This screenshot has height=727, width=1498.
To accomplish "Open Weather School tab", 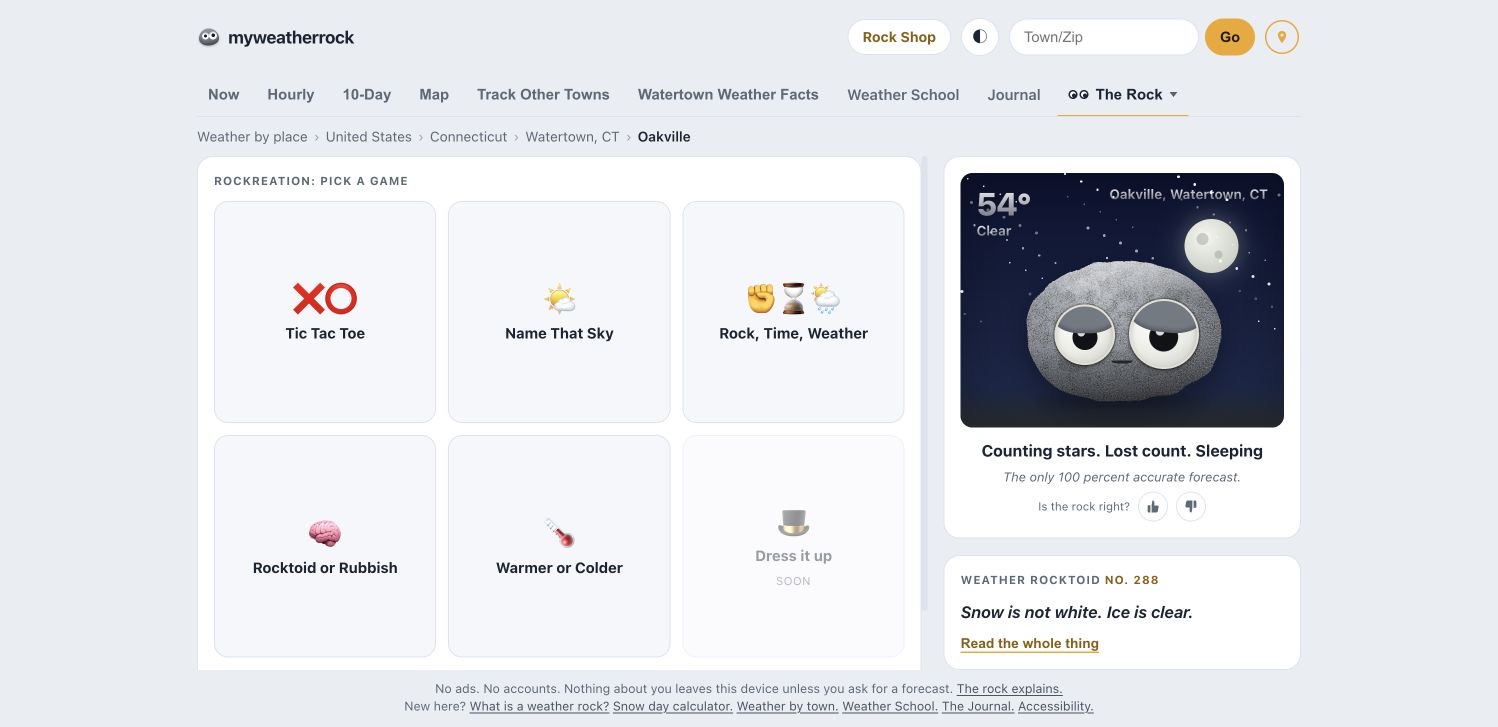I will coord(903,94).
